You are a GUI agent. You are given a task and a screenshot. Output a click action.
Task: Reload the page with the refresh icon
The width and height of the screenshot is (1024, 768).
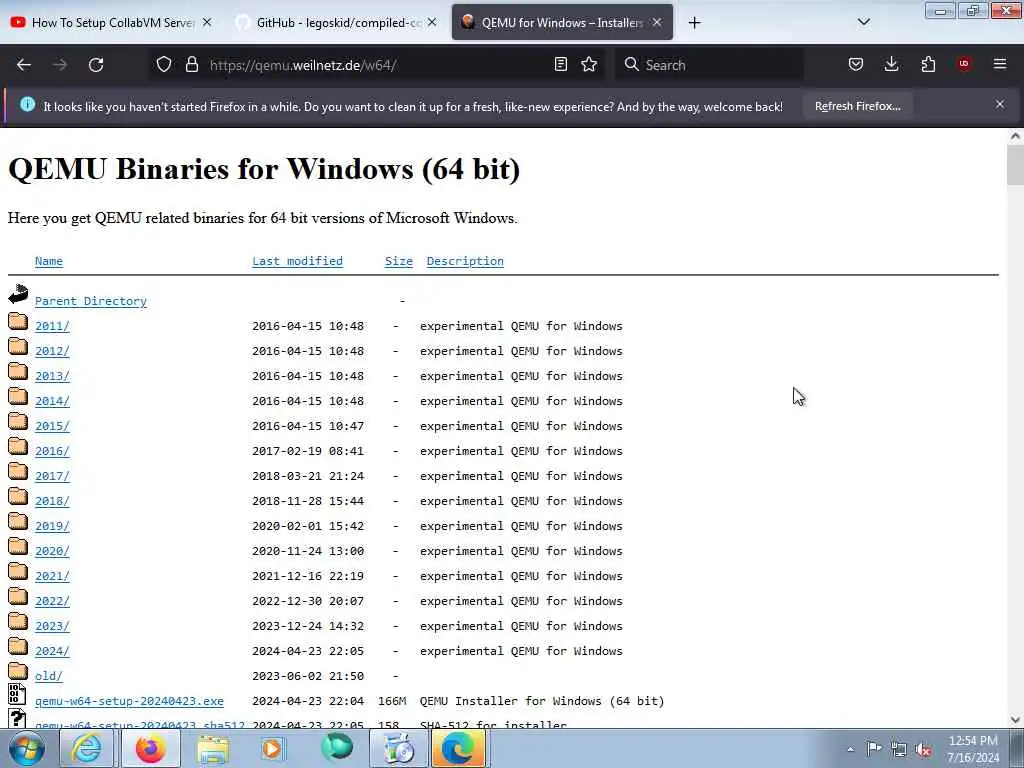click(x=96, y=65)
